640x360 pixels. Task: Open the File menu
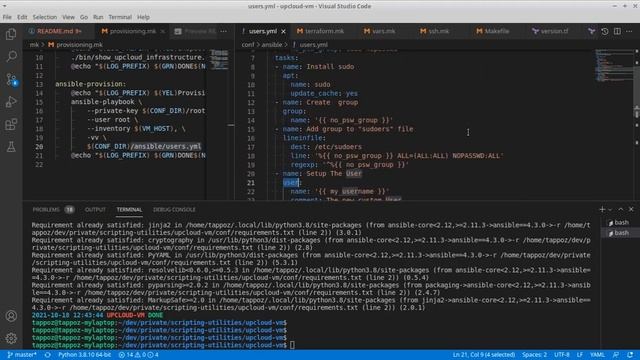(7, 17)
